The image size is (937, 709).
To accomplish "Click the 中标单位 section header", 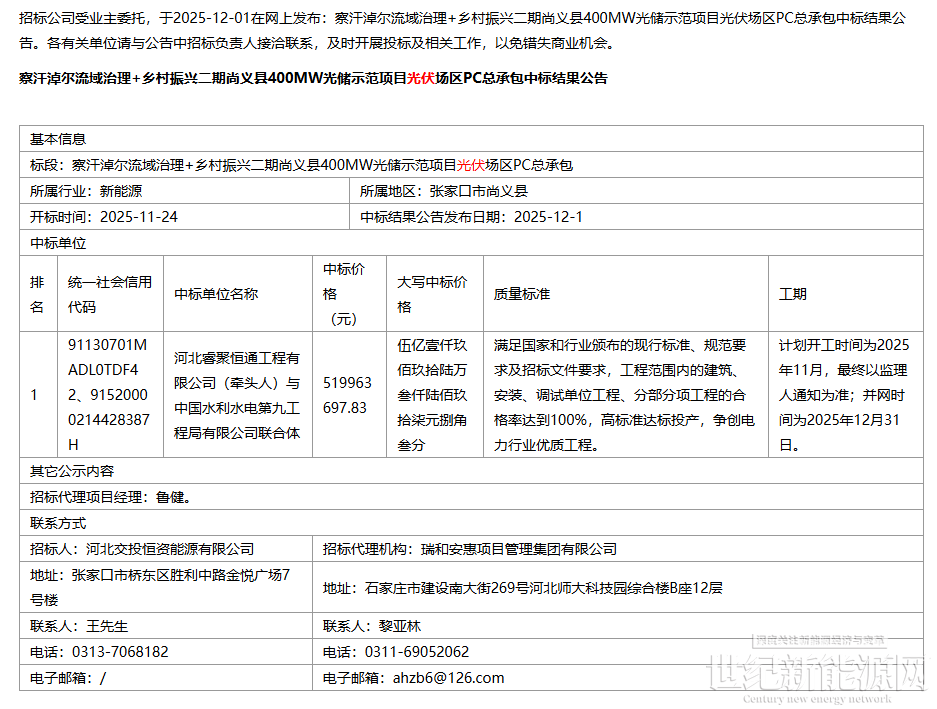I will 58,243.
